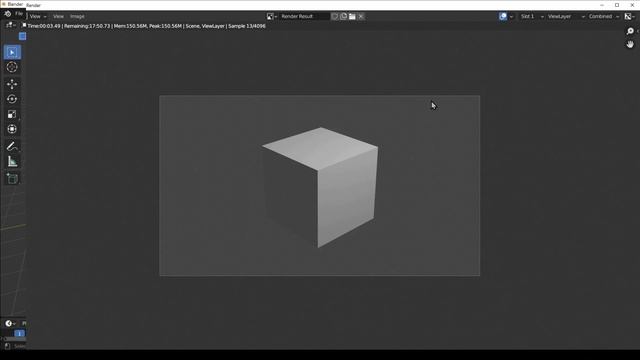Select the Add Cube tool
Viewport: 640px width, 360px height.
pyautogui.click(x=12, y=178)
